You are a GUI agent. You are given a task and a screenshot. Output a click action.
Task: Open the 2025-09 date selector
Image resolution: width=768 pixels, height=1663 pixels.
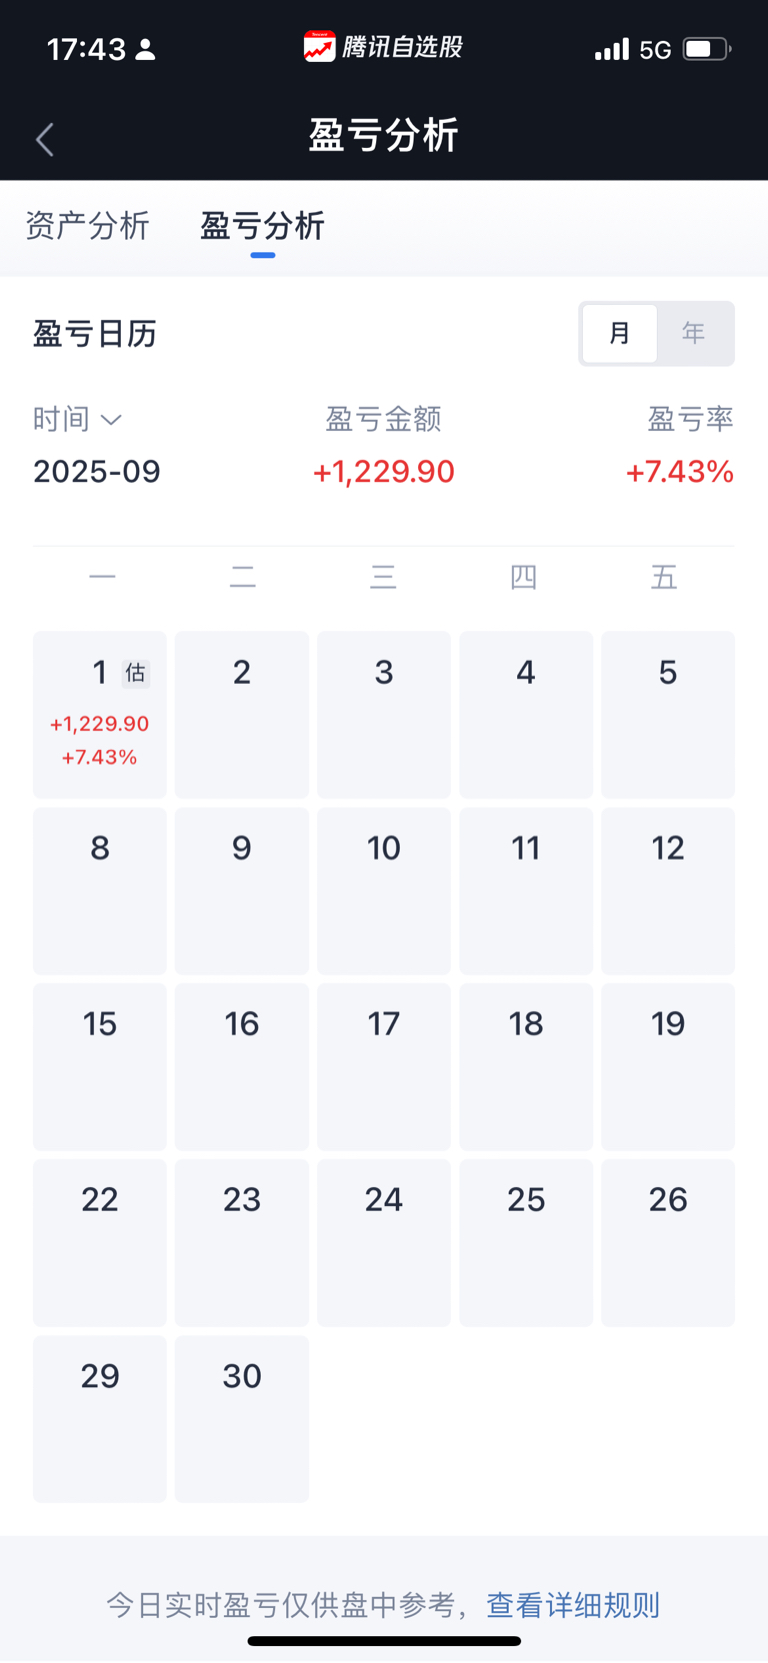coord(97,471)
